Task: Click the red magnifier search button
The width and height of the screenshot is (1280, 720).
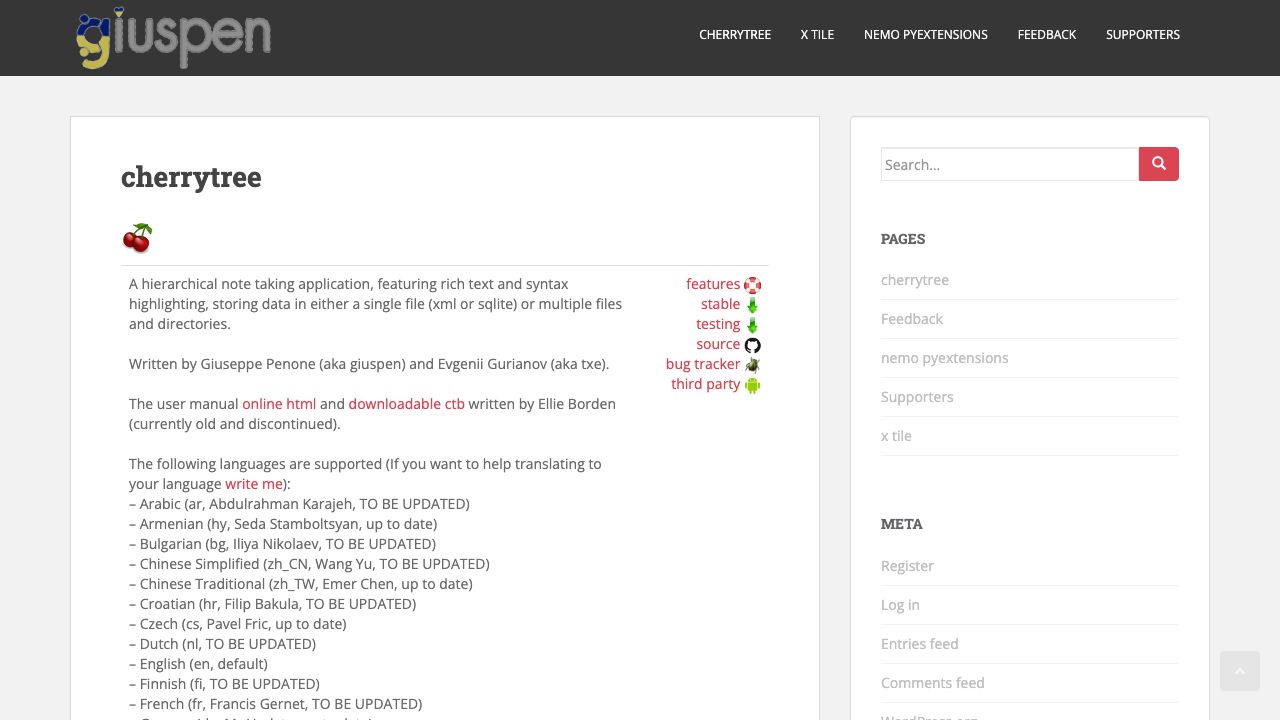Action: [1159, 164]
